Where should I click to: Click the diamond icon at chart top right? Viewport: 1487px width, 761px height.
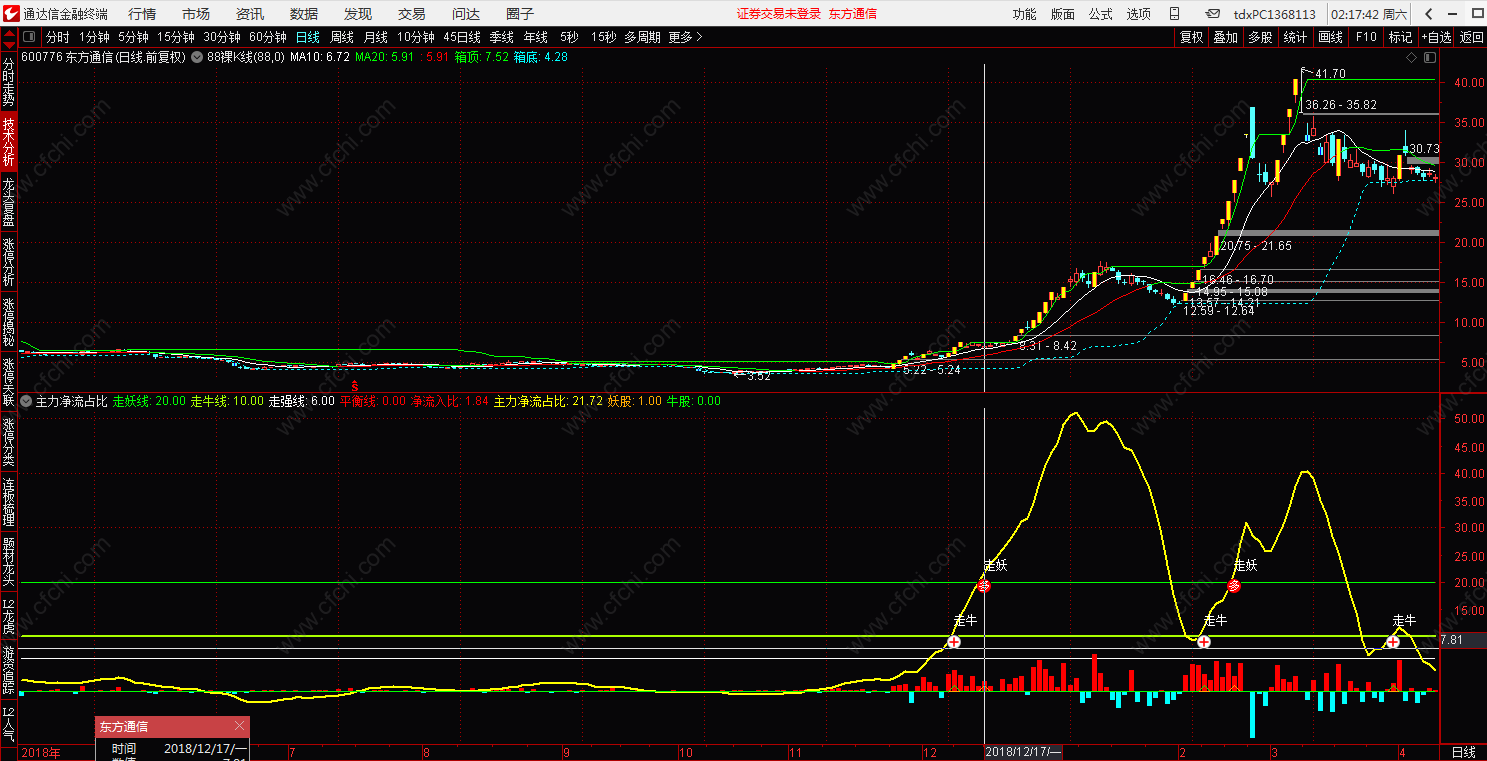[1410, 58]
